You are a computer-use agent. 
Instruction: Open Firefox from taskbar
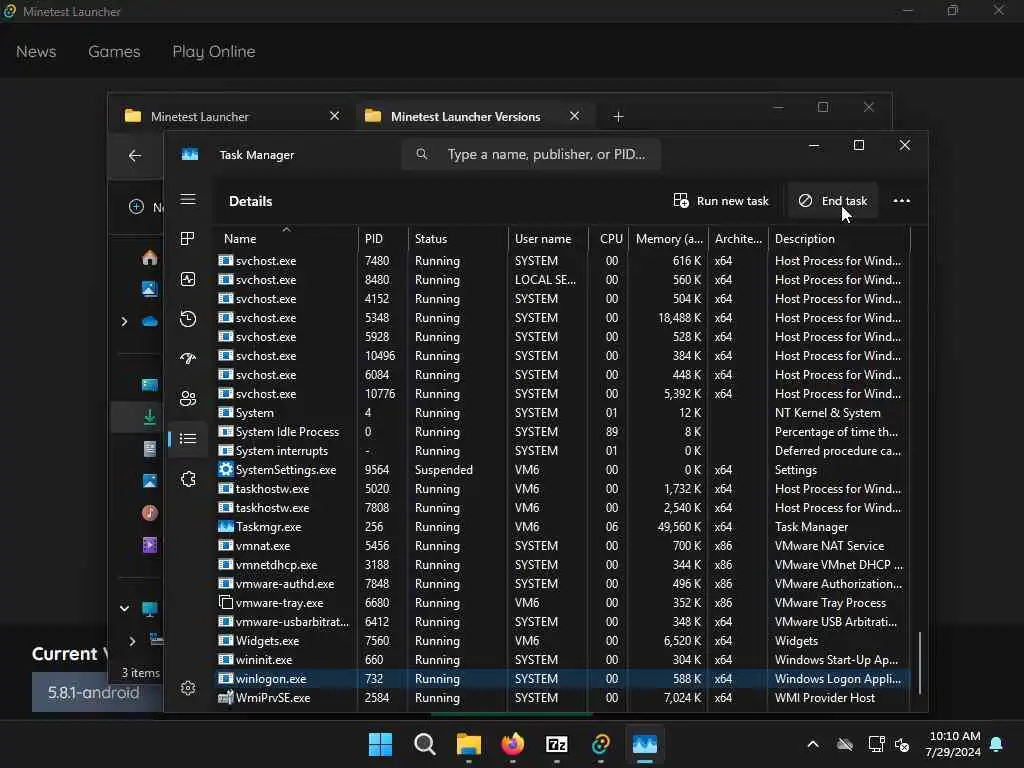[513, 744]
